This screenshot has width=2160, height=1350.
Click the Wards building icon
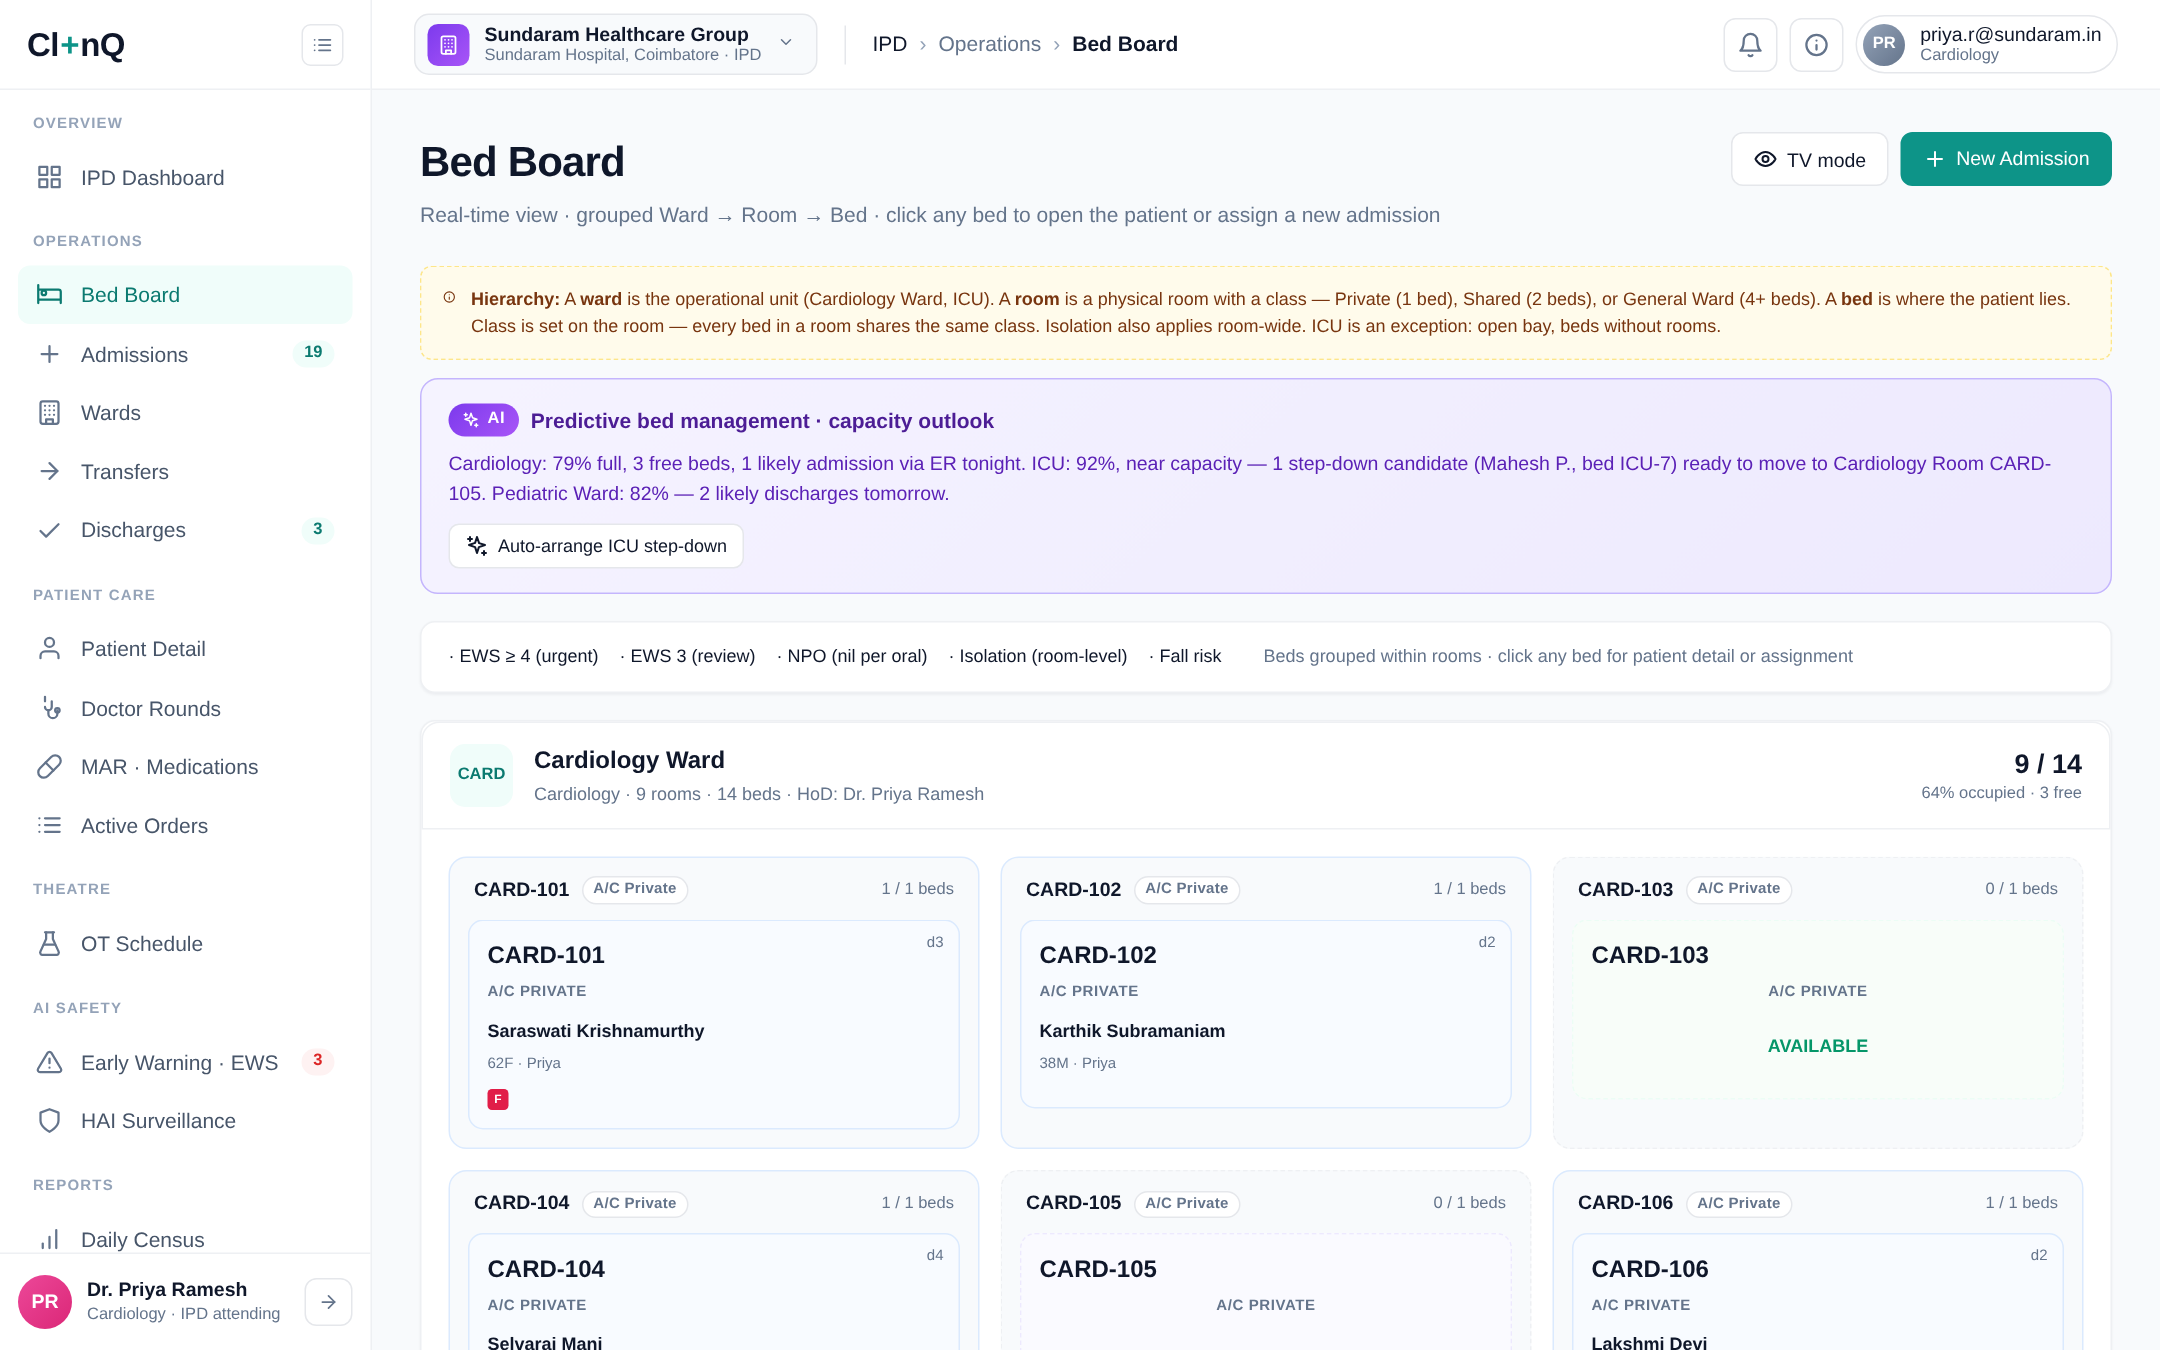point(49,412)
